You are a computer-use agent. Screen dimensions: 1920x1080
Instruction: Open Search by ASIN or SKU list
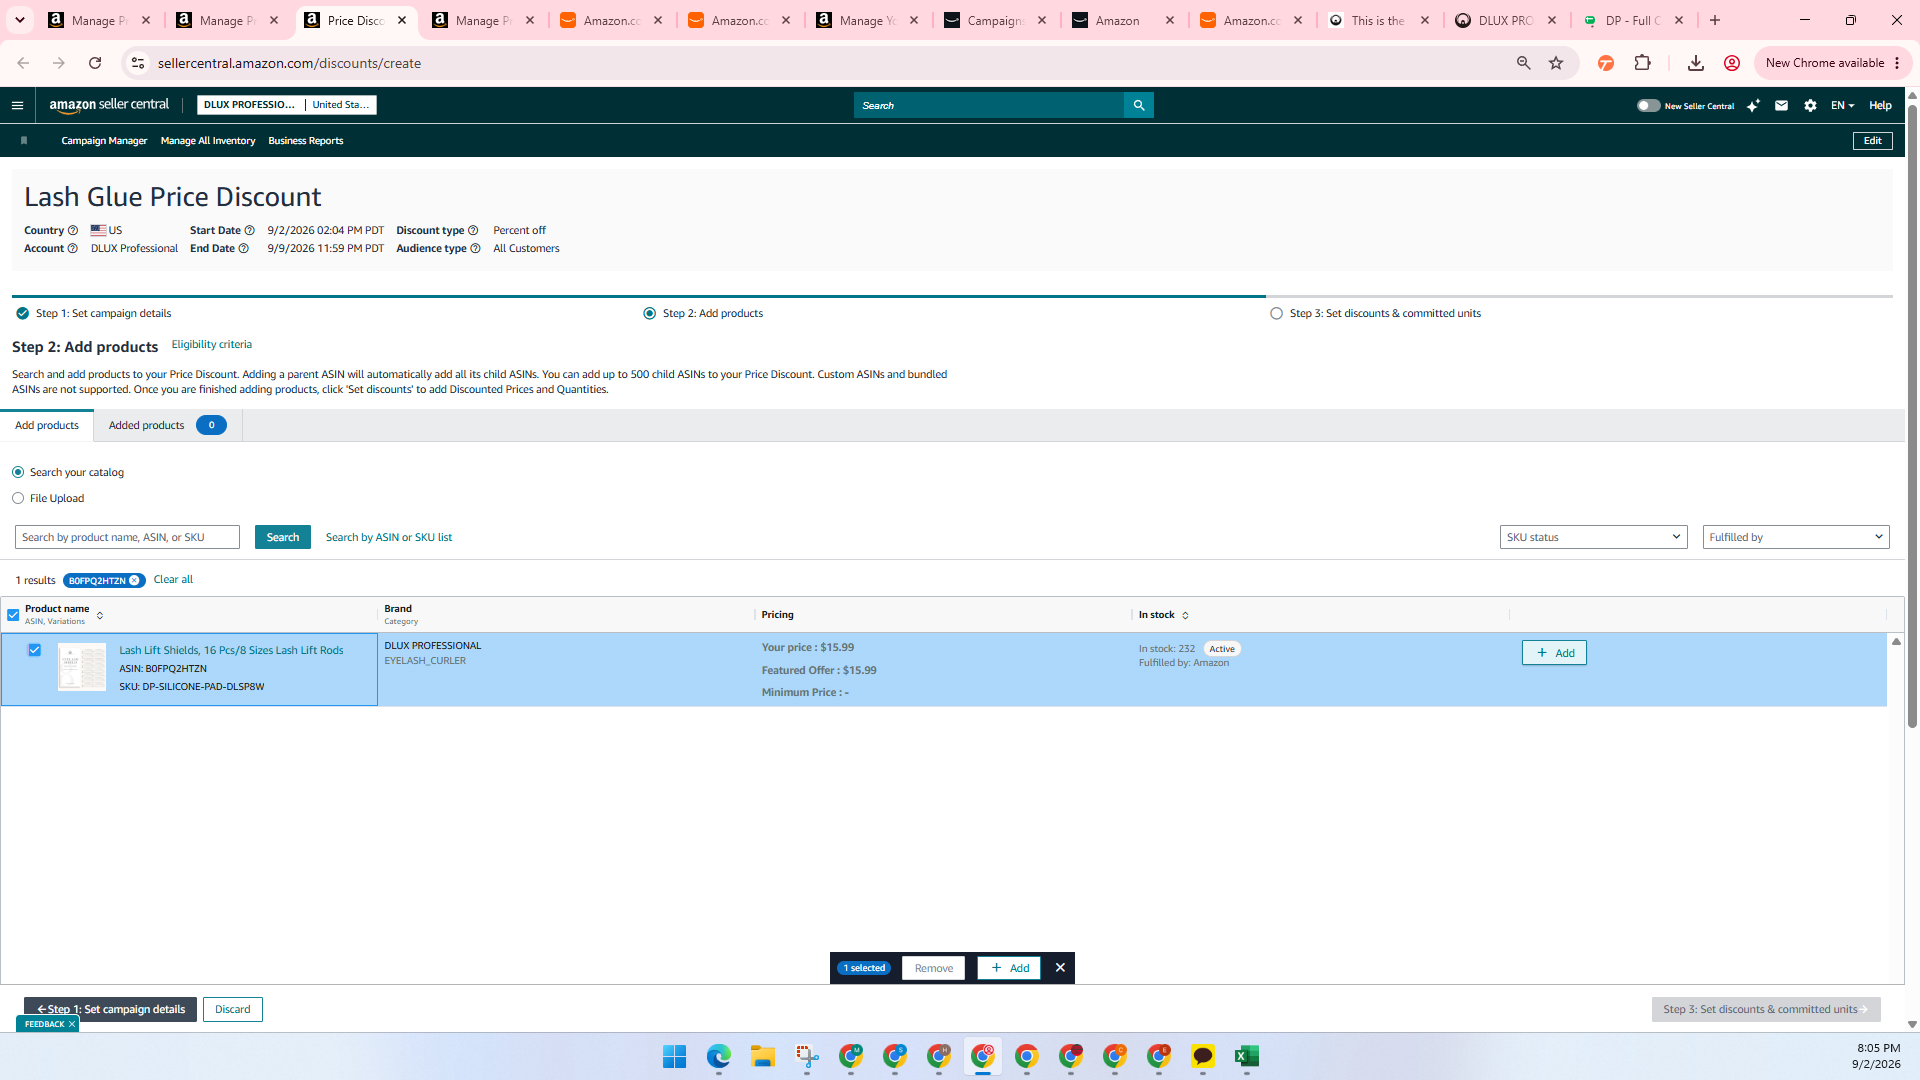click(389, 537)
